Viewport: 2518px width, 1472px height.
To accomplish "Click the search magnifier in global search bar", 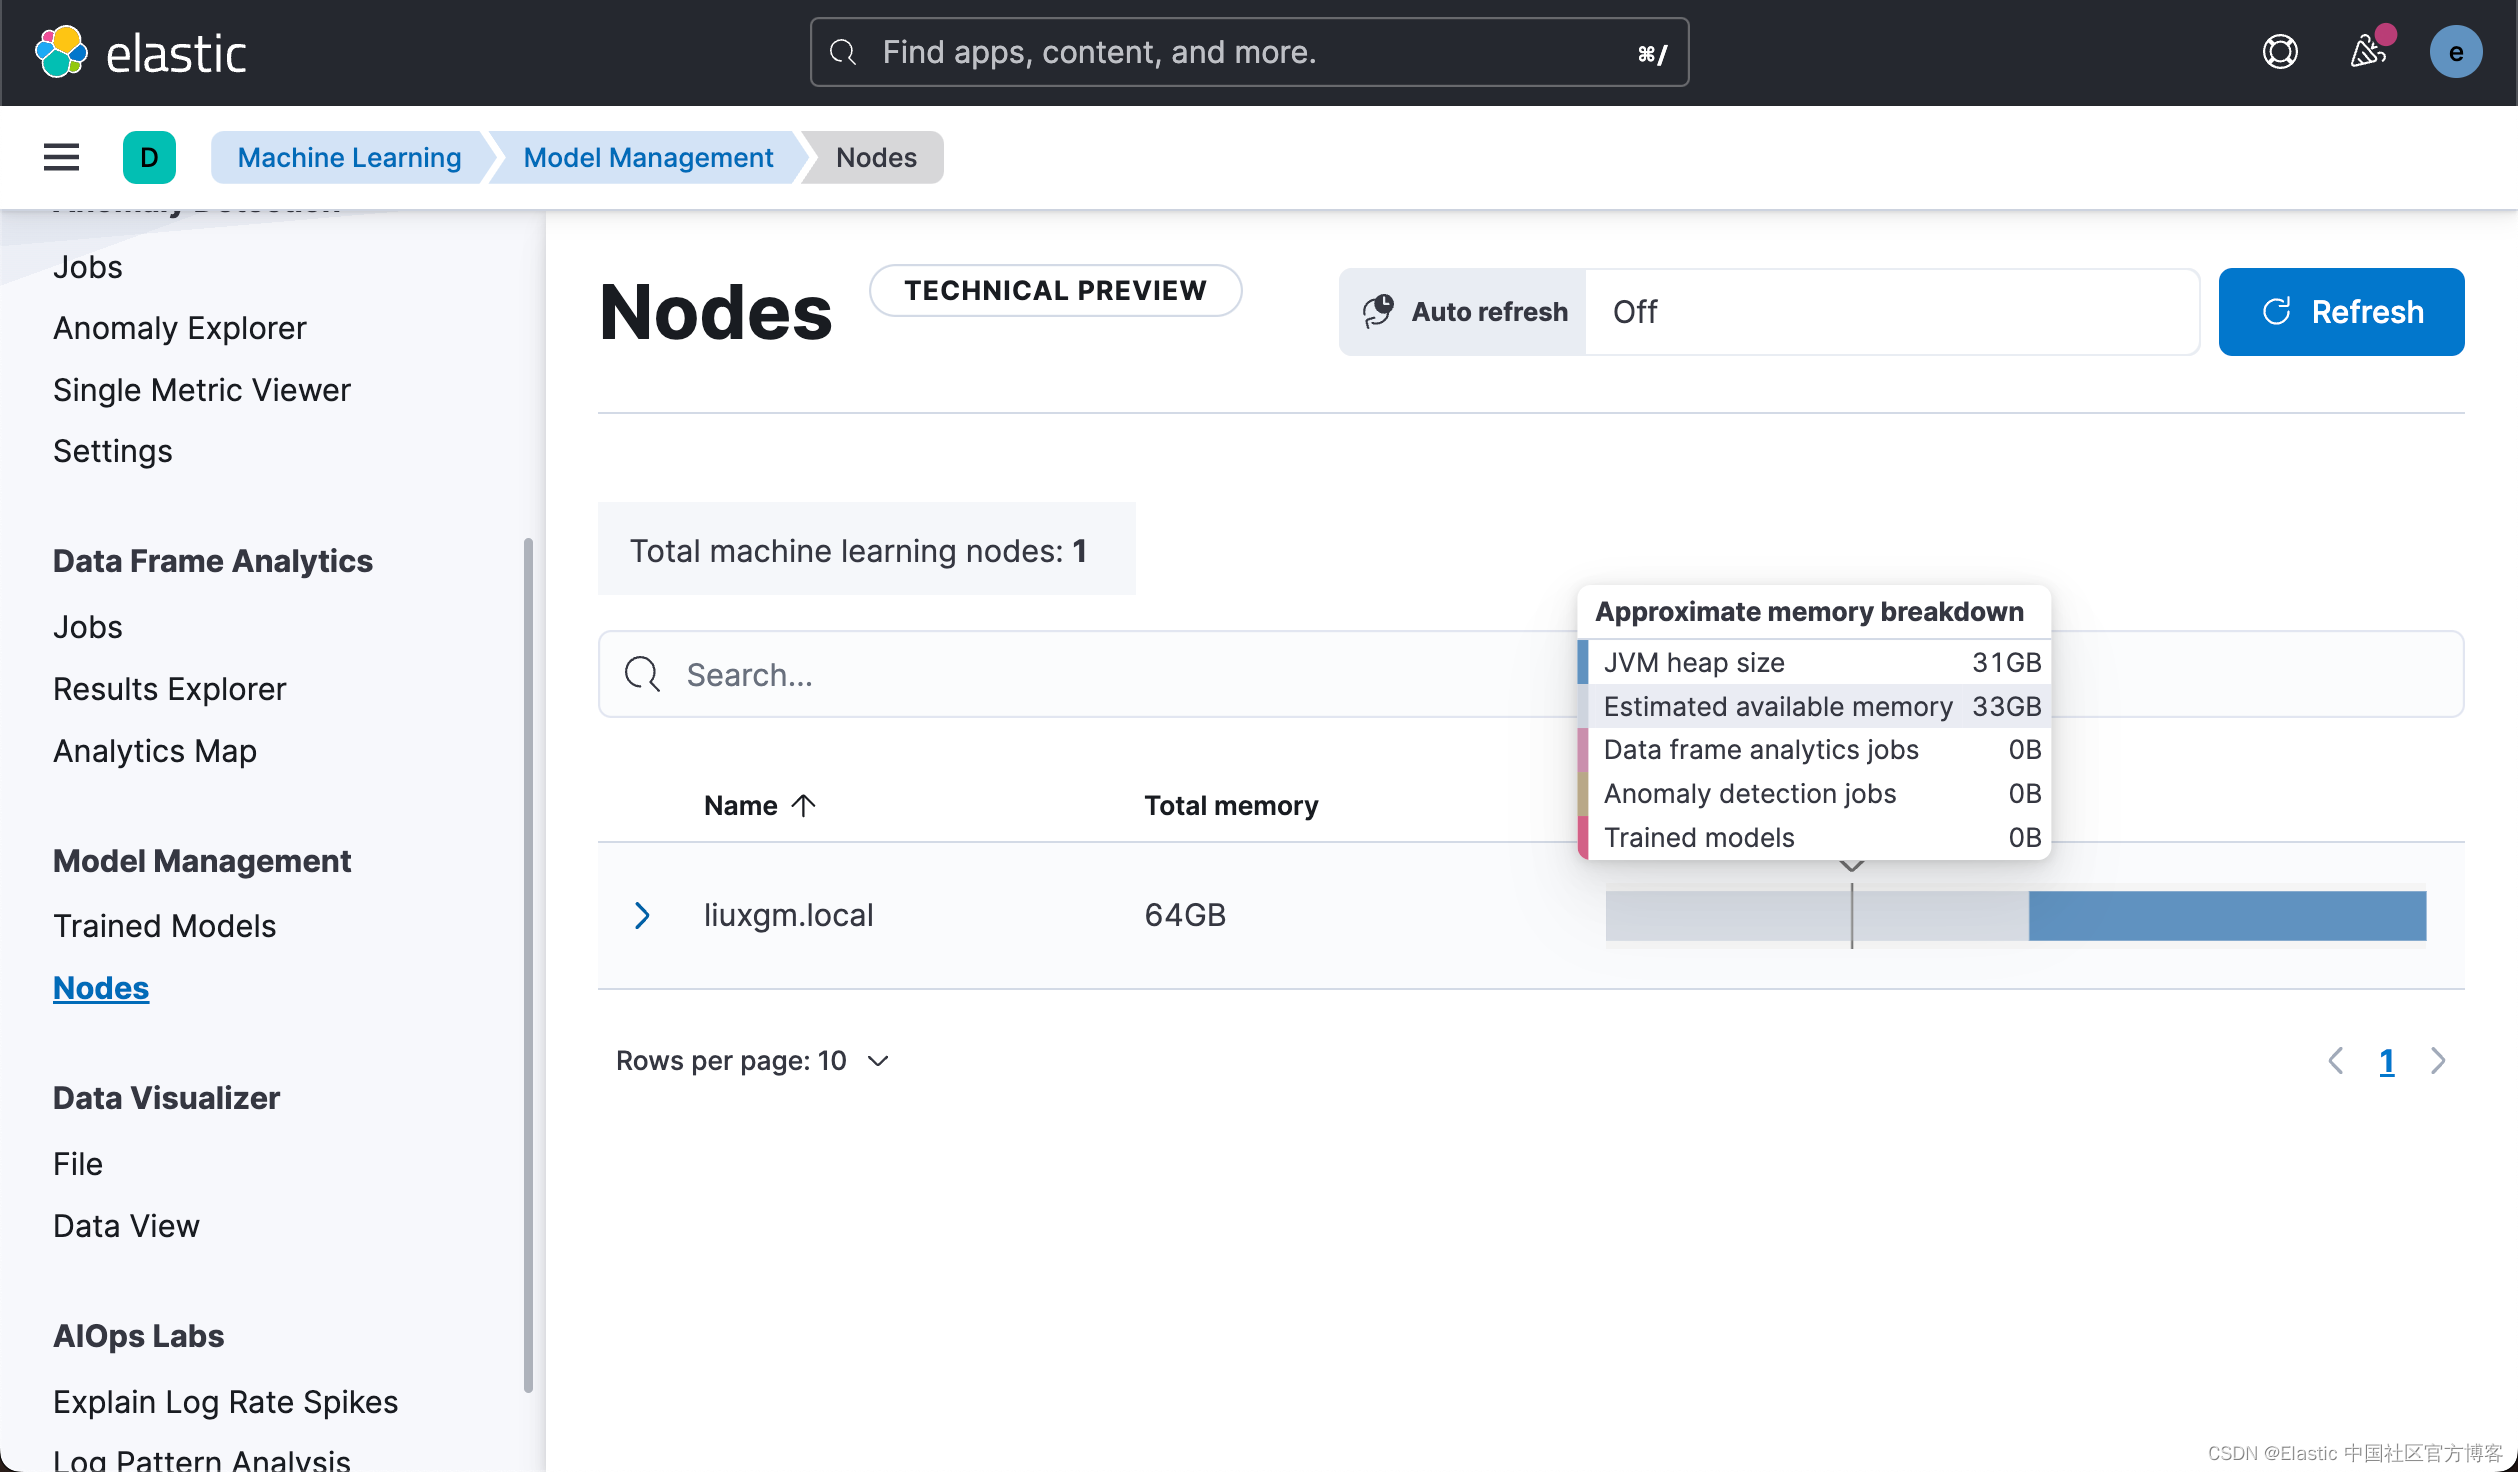I will 843,52.
